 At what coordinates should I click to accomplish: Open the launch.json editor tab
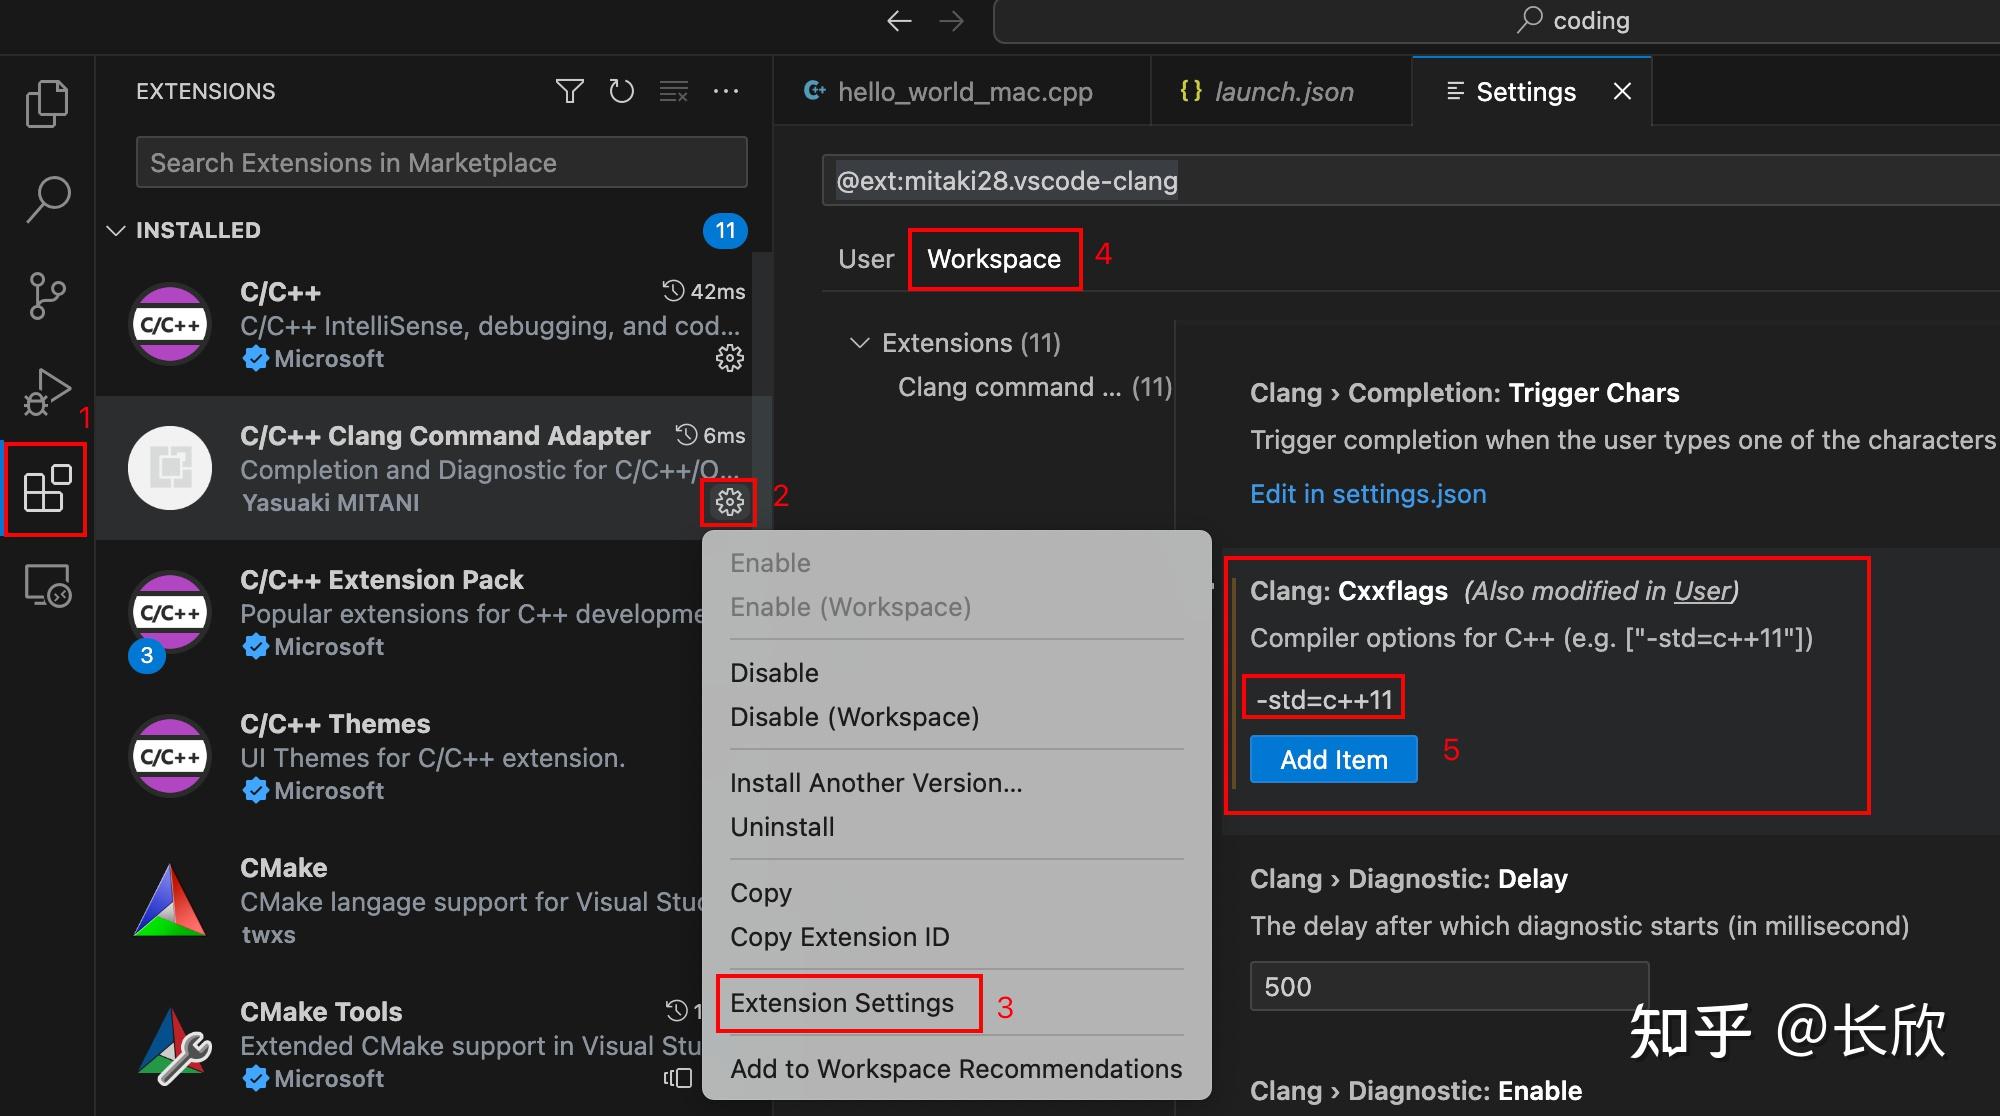[x=1282, y=92]
